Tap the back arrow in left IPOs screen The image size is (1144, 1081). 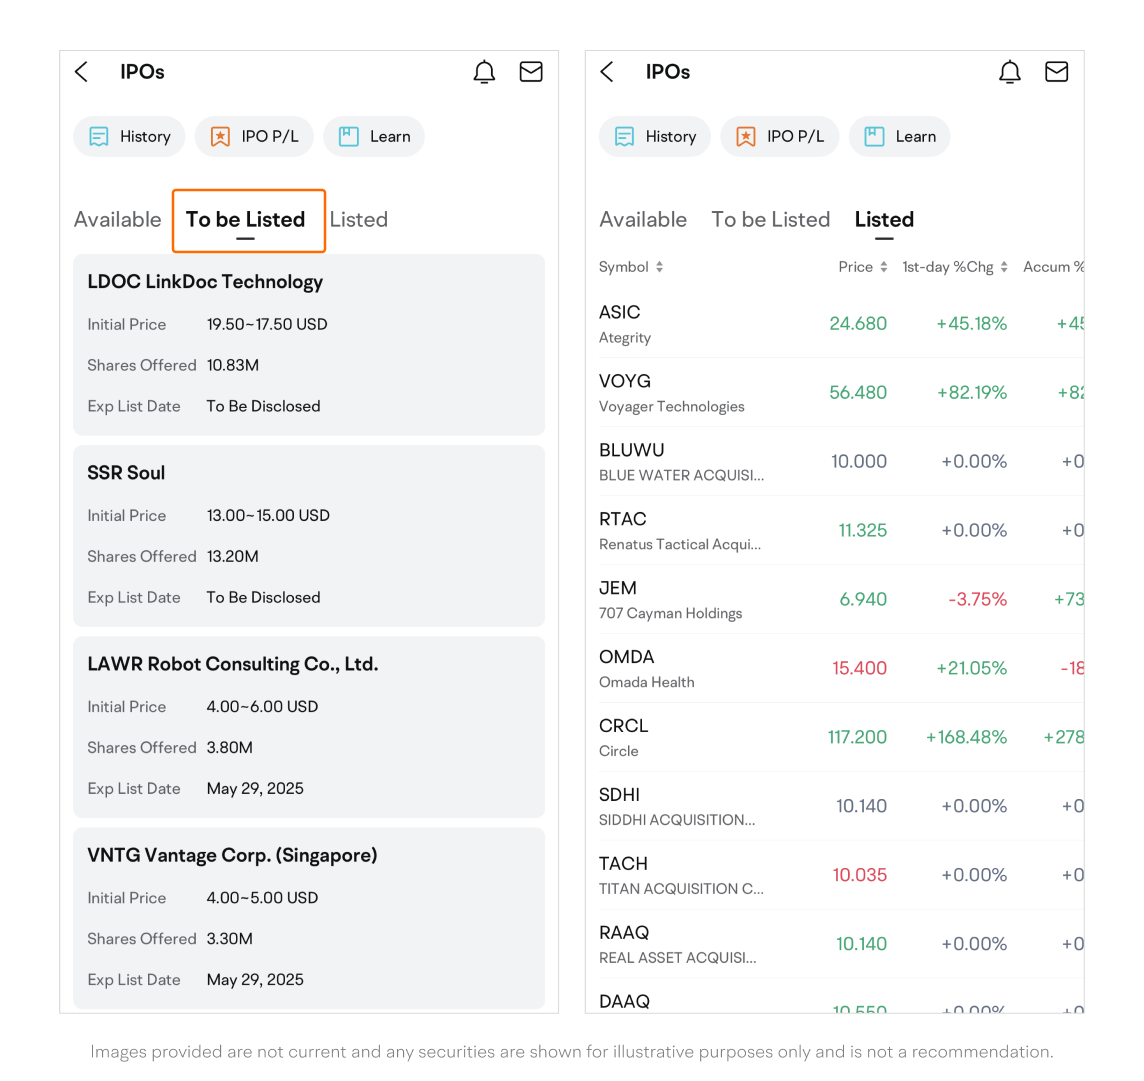click(82, 72)
